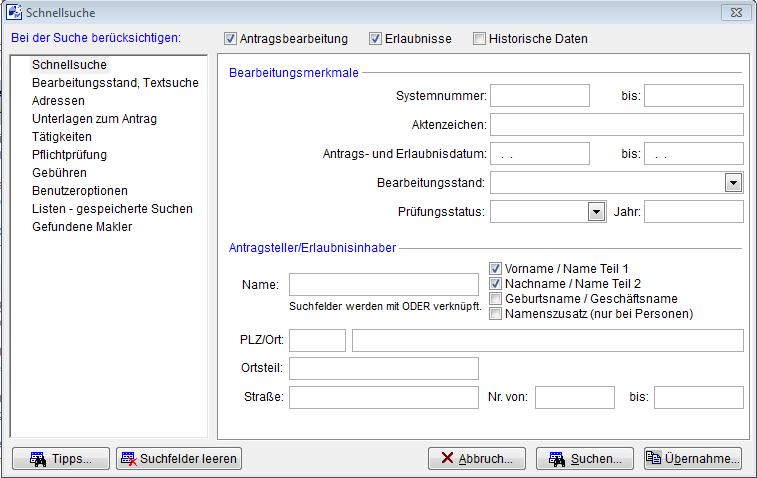757x478 pixels.
Task: Open the Bearbeitungsstand dropdown
Action: [x=733, y=183]
